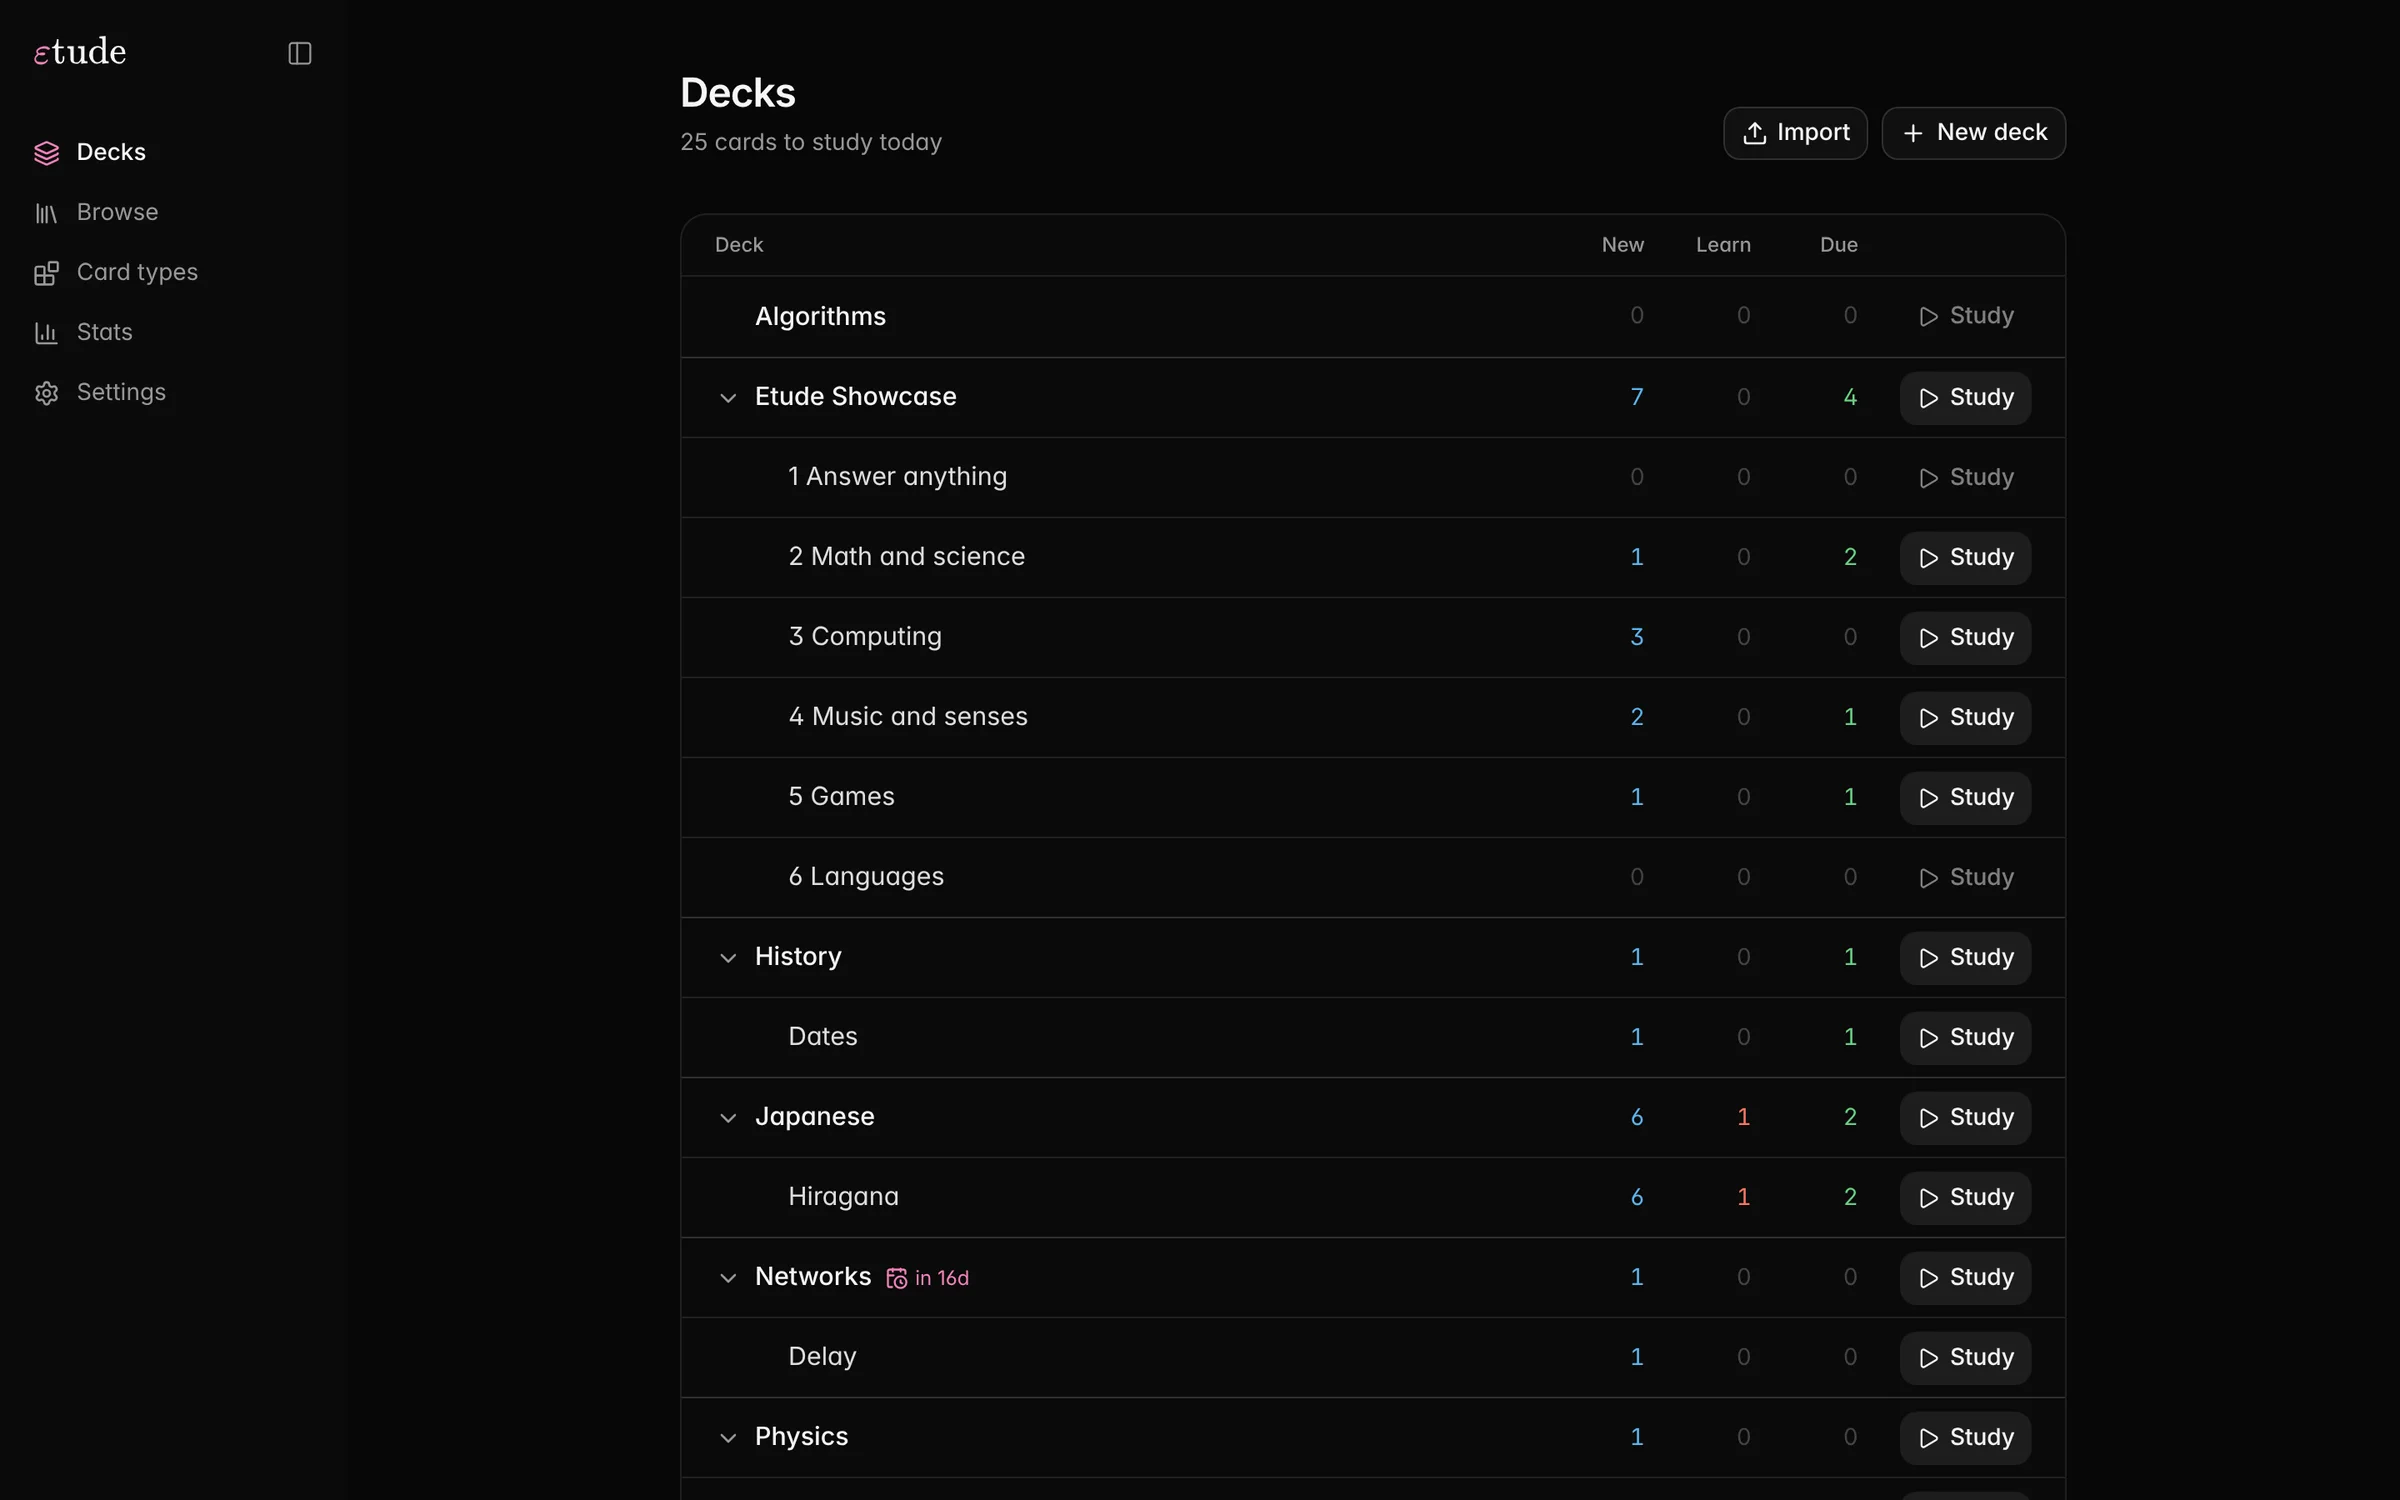The image size is (2400, 1500).
Task: Click '25 cards to study today' text
Action: [x=811, y=142]
